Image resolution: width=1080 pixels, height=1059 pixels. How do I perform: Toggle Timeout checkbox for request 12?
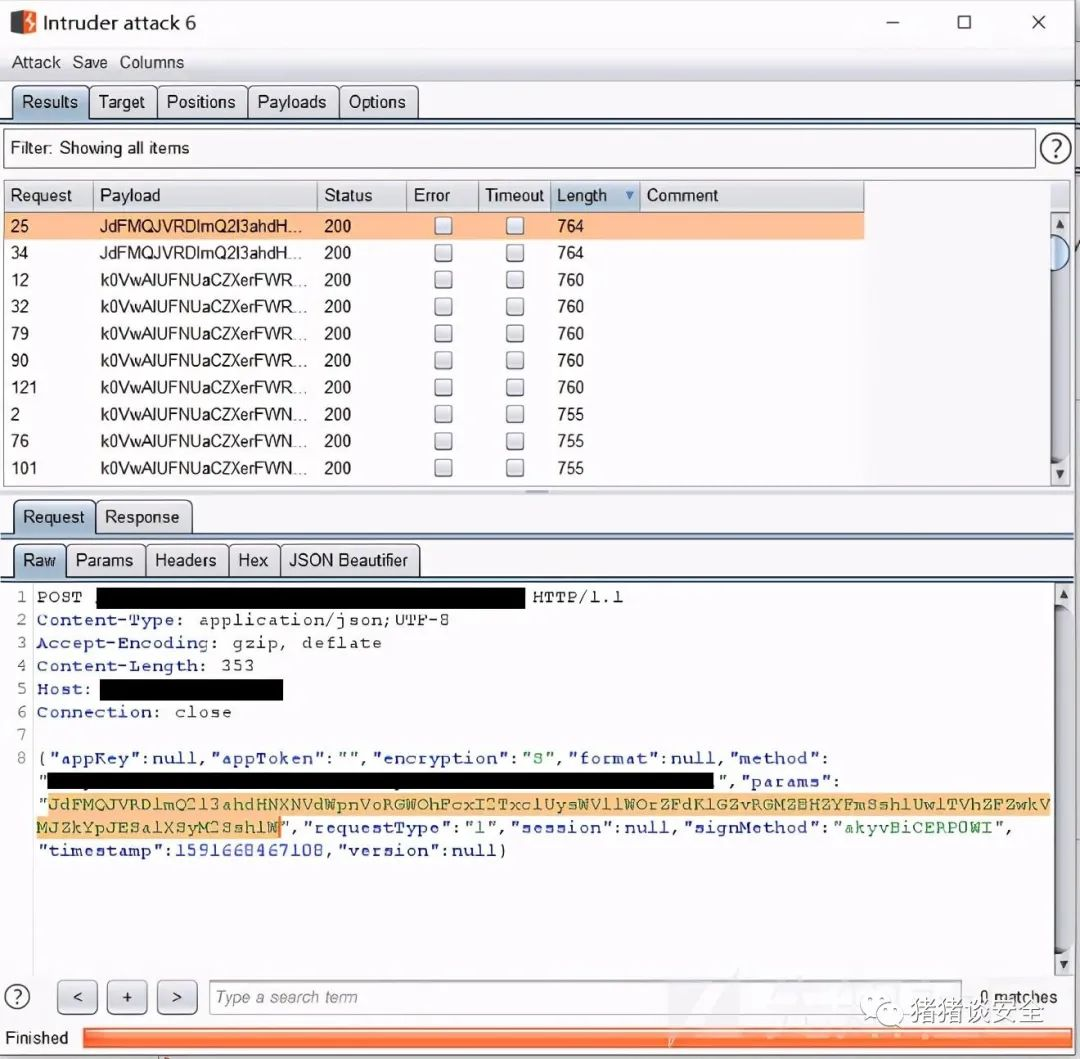(515, 280)
